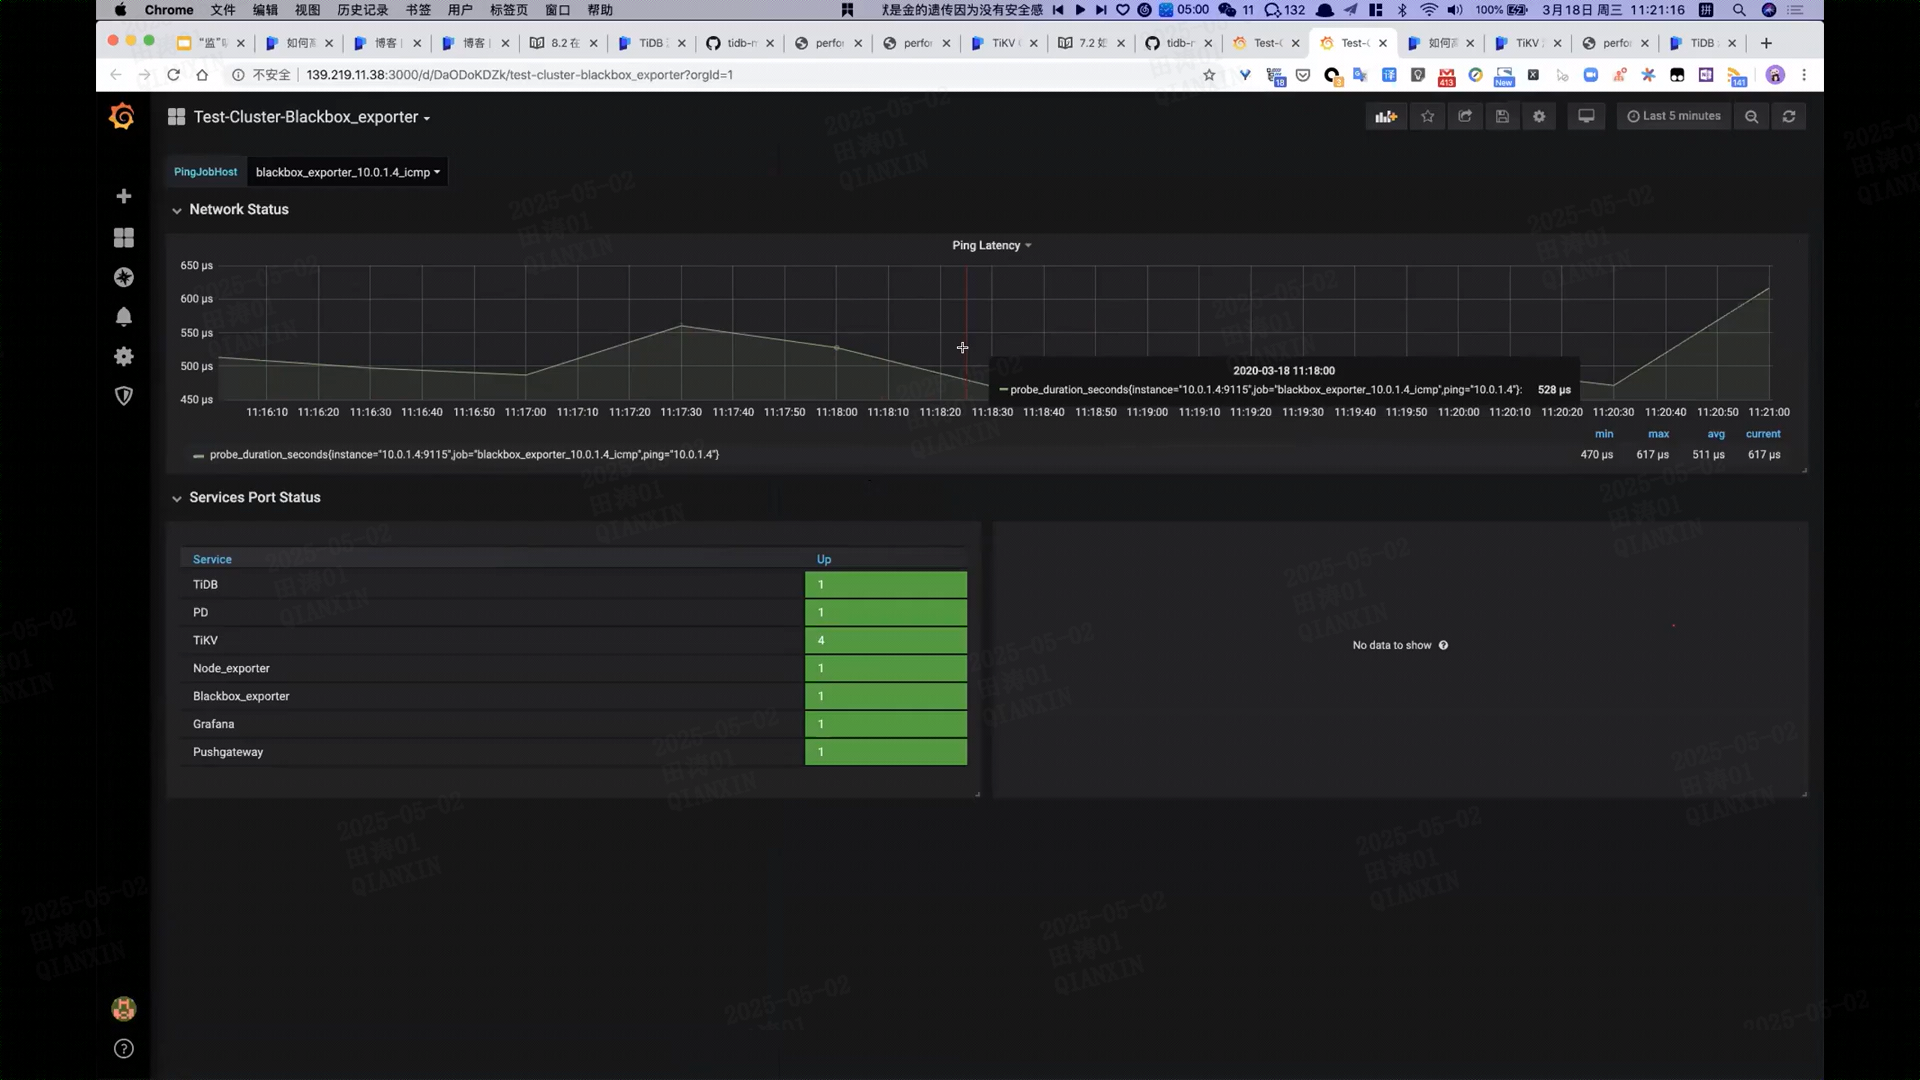The width and height of the screenshot is (1920, 1080).
Task: Open the Explore compass icon
Action: [123, 277]
